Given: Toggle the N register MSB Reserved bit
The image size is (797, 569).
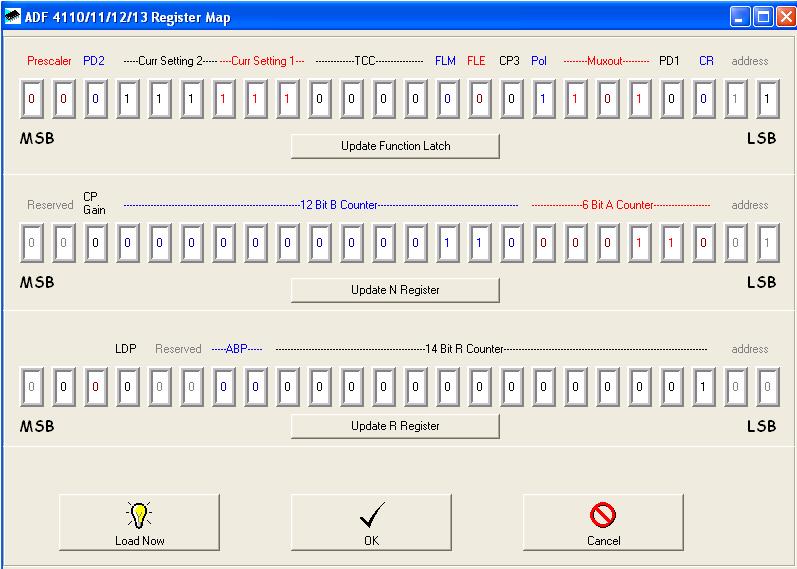Looking at the screenshot, I should point(32,243).
